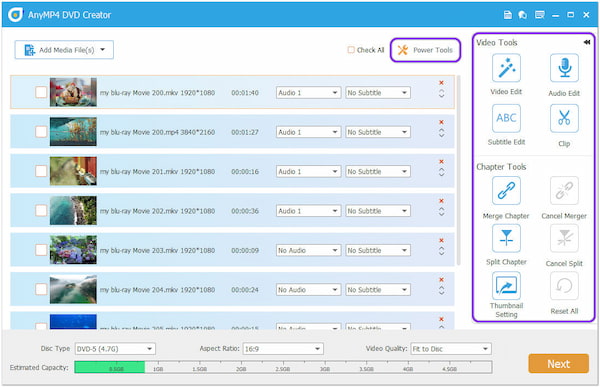
Task: Open Thumbnail Setting tool
Action: point(506,286)
